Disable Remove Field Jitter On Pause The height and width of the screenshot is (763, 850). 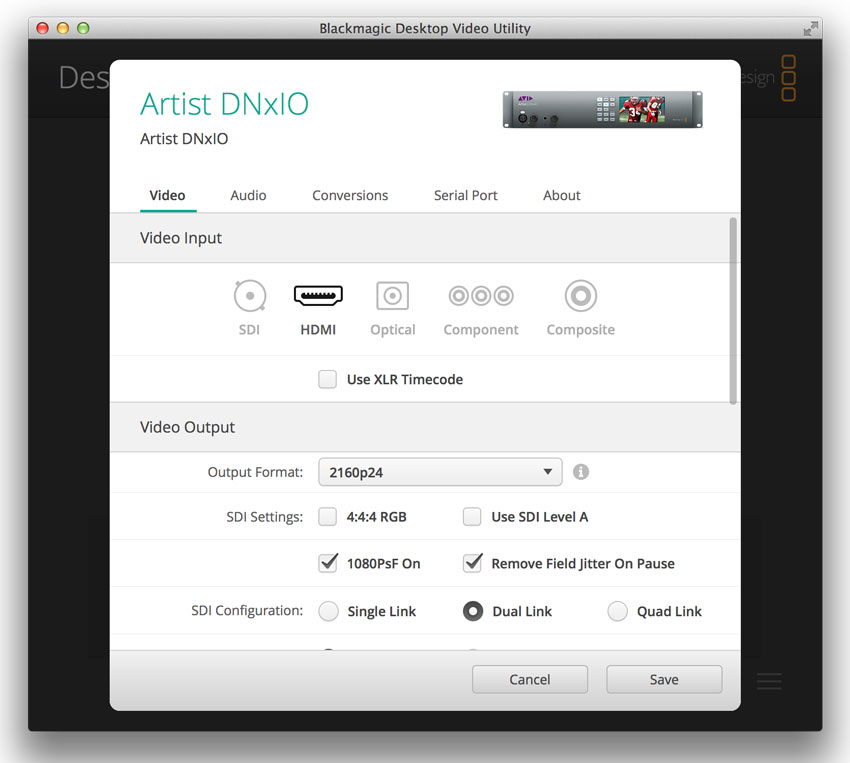pyautogui.click(x=473, y=564)
